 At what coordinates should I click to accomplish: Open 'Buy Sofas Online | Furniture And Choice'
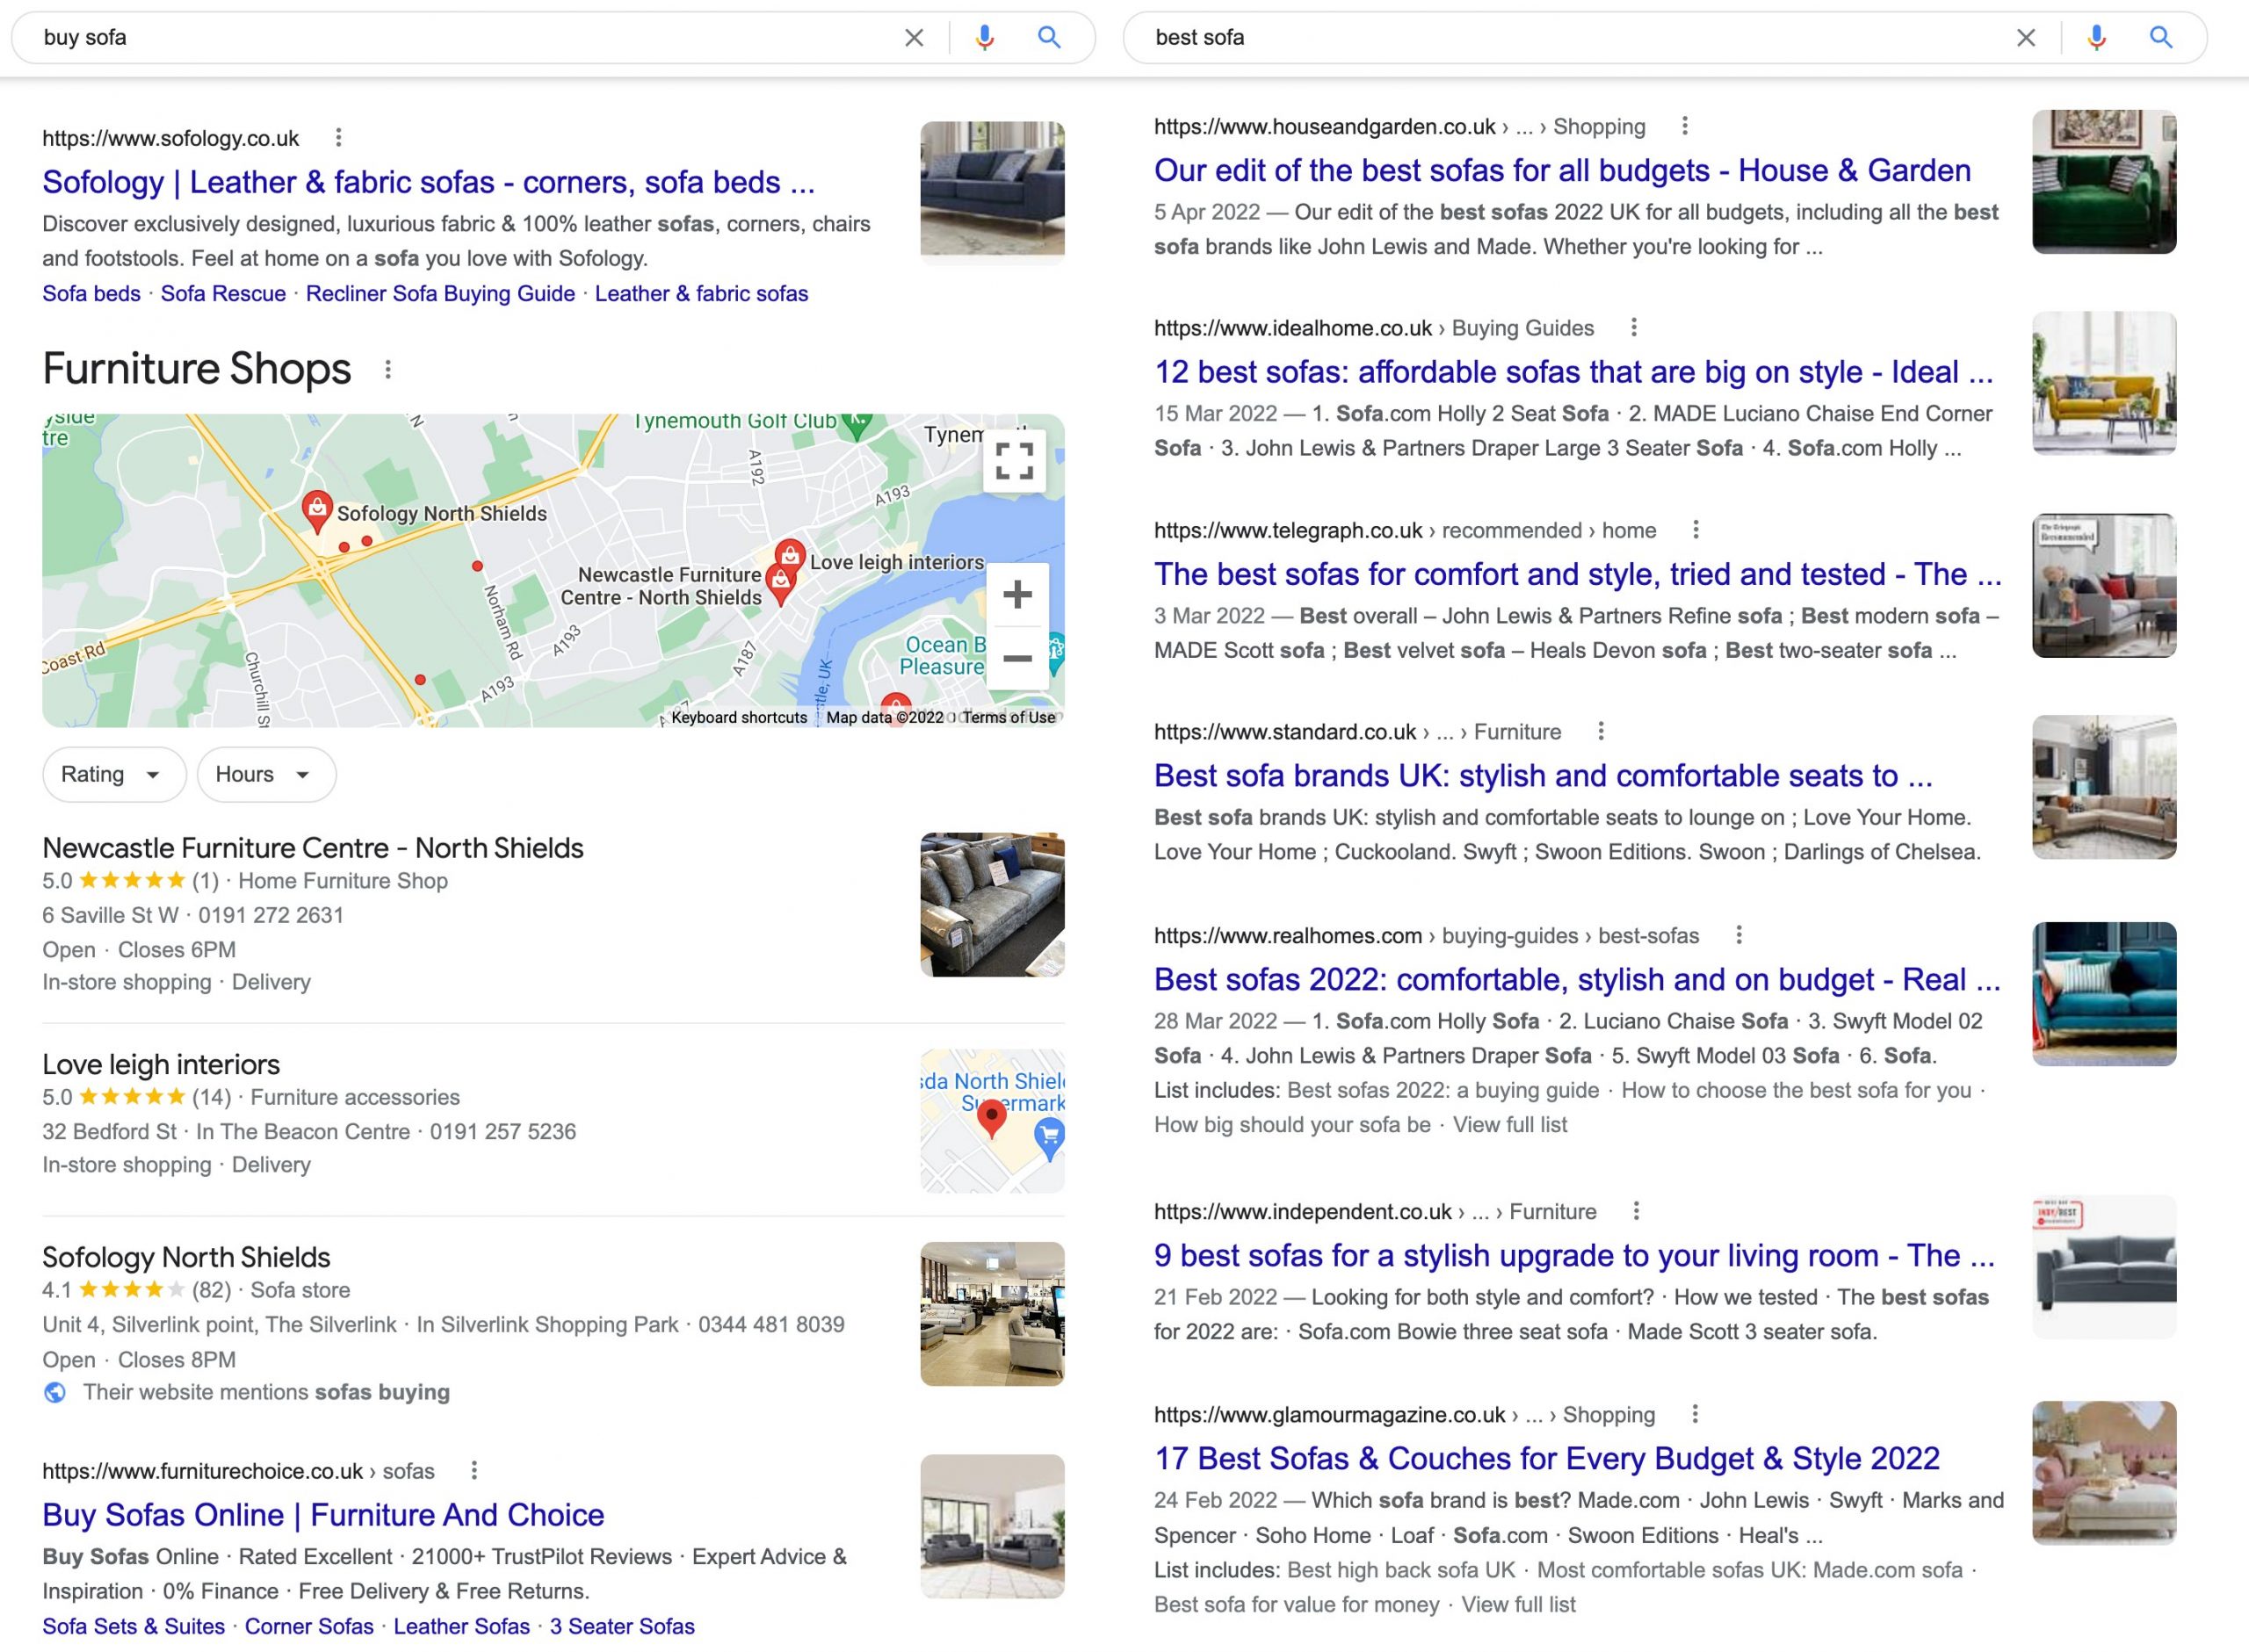323,1514
